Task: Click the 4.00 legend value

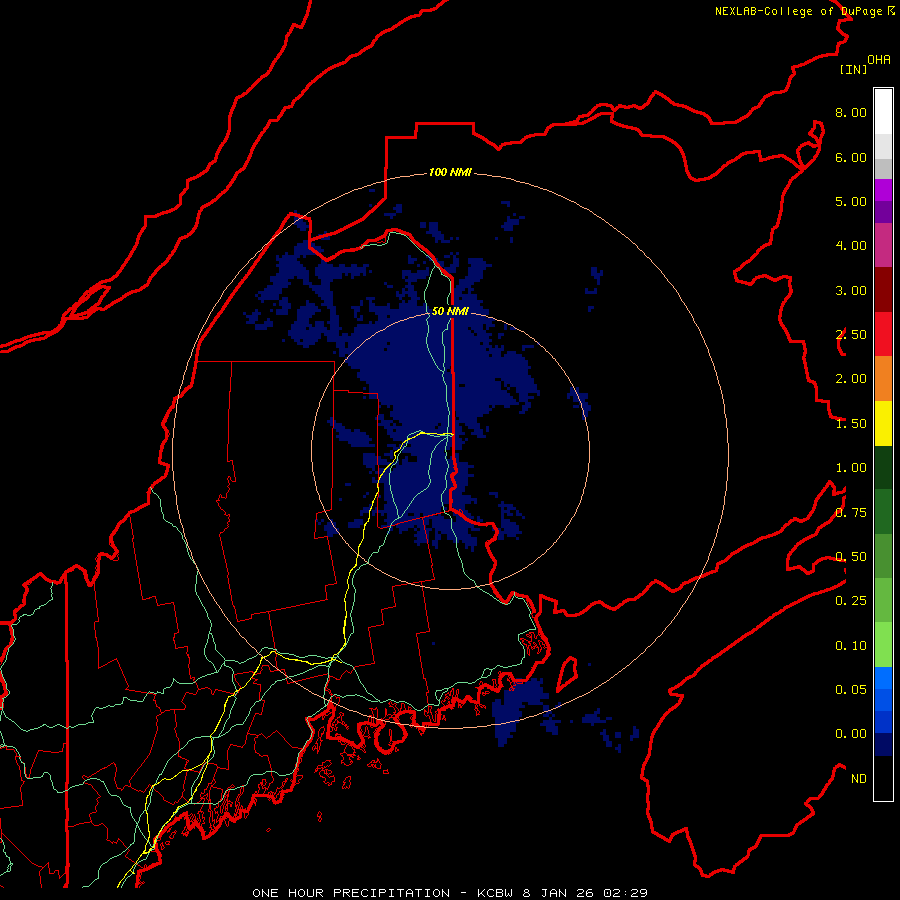Action: tap(851, 246)
